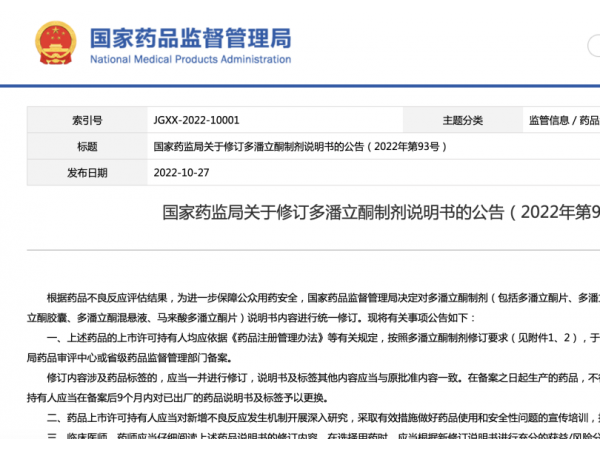The image size is (600, 450).
Task: Click the 国家药品监督管理局 site title
Action: [190, 38]
